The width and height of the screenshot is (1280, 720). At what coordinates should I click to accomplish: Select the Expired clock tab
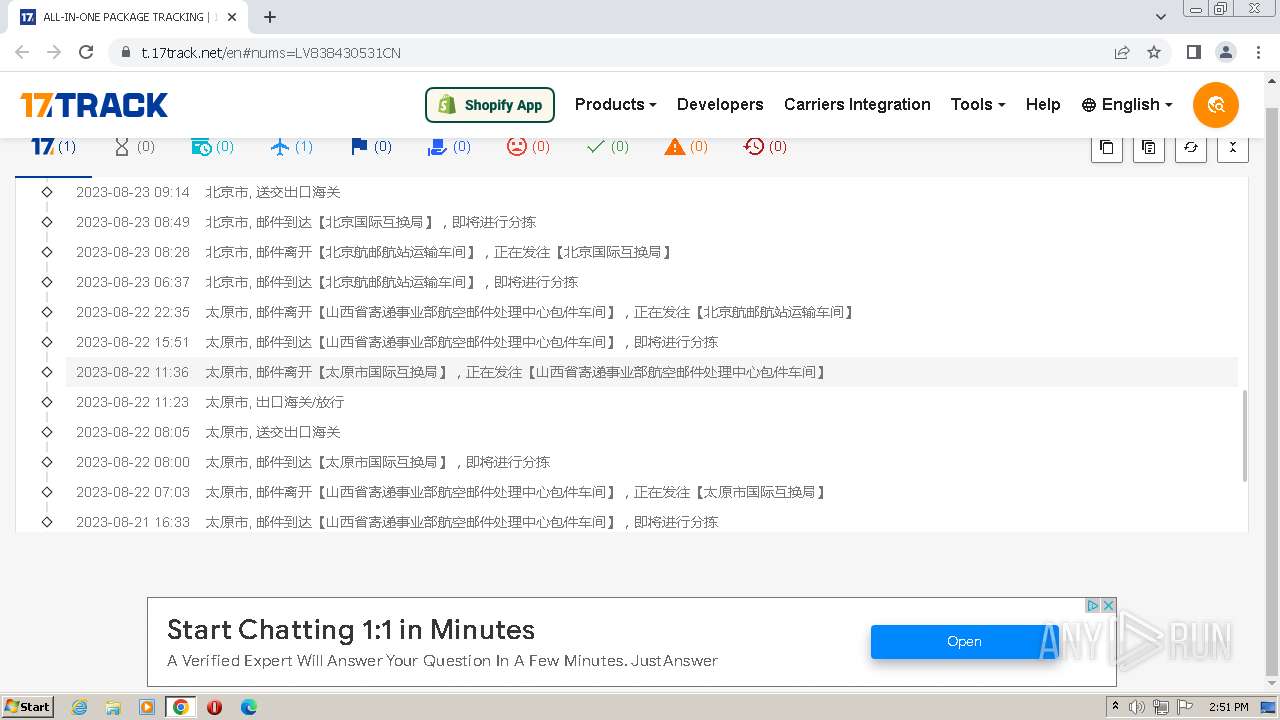tap(765, 146)
